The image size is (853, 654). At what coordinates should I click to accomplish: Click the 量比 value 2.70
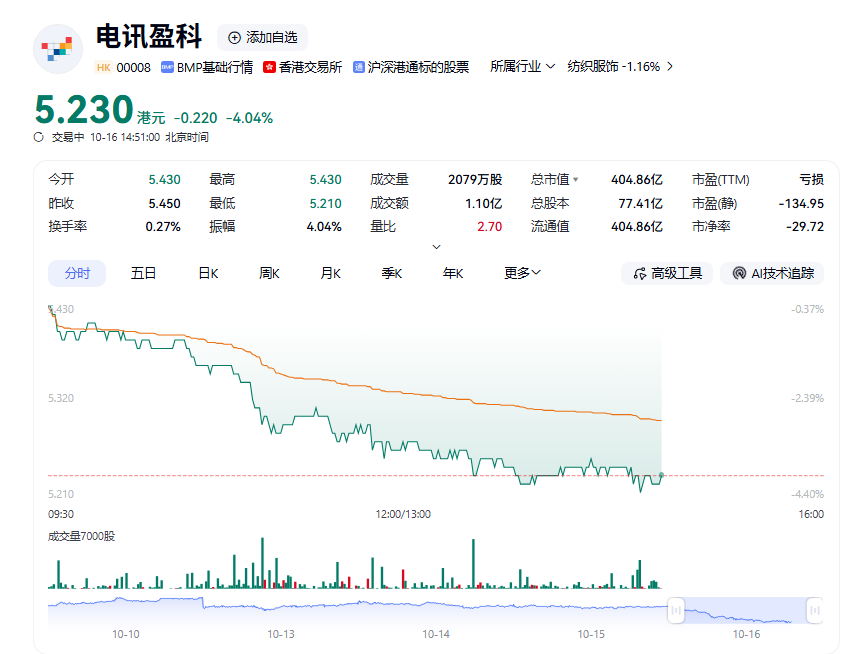pos(490,226)
